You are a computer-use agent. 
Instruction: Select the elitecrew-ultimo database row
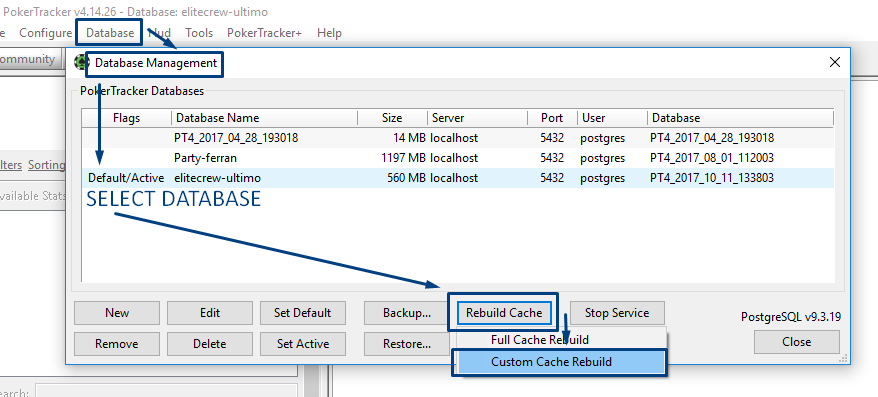click(458, 178)
